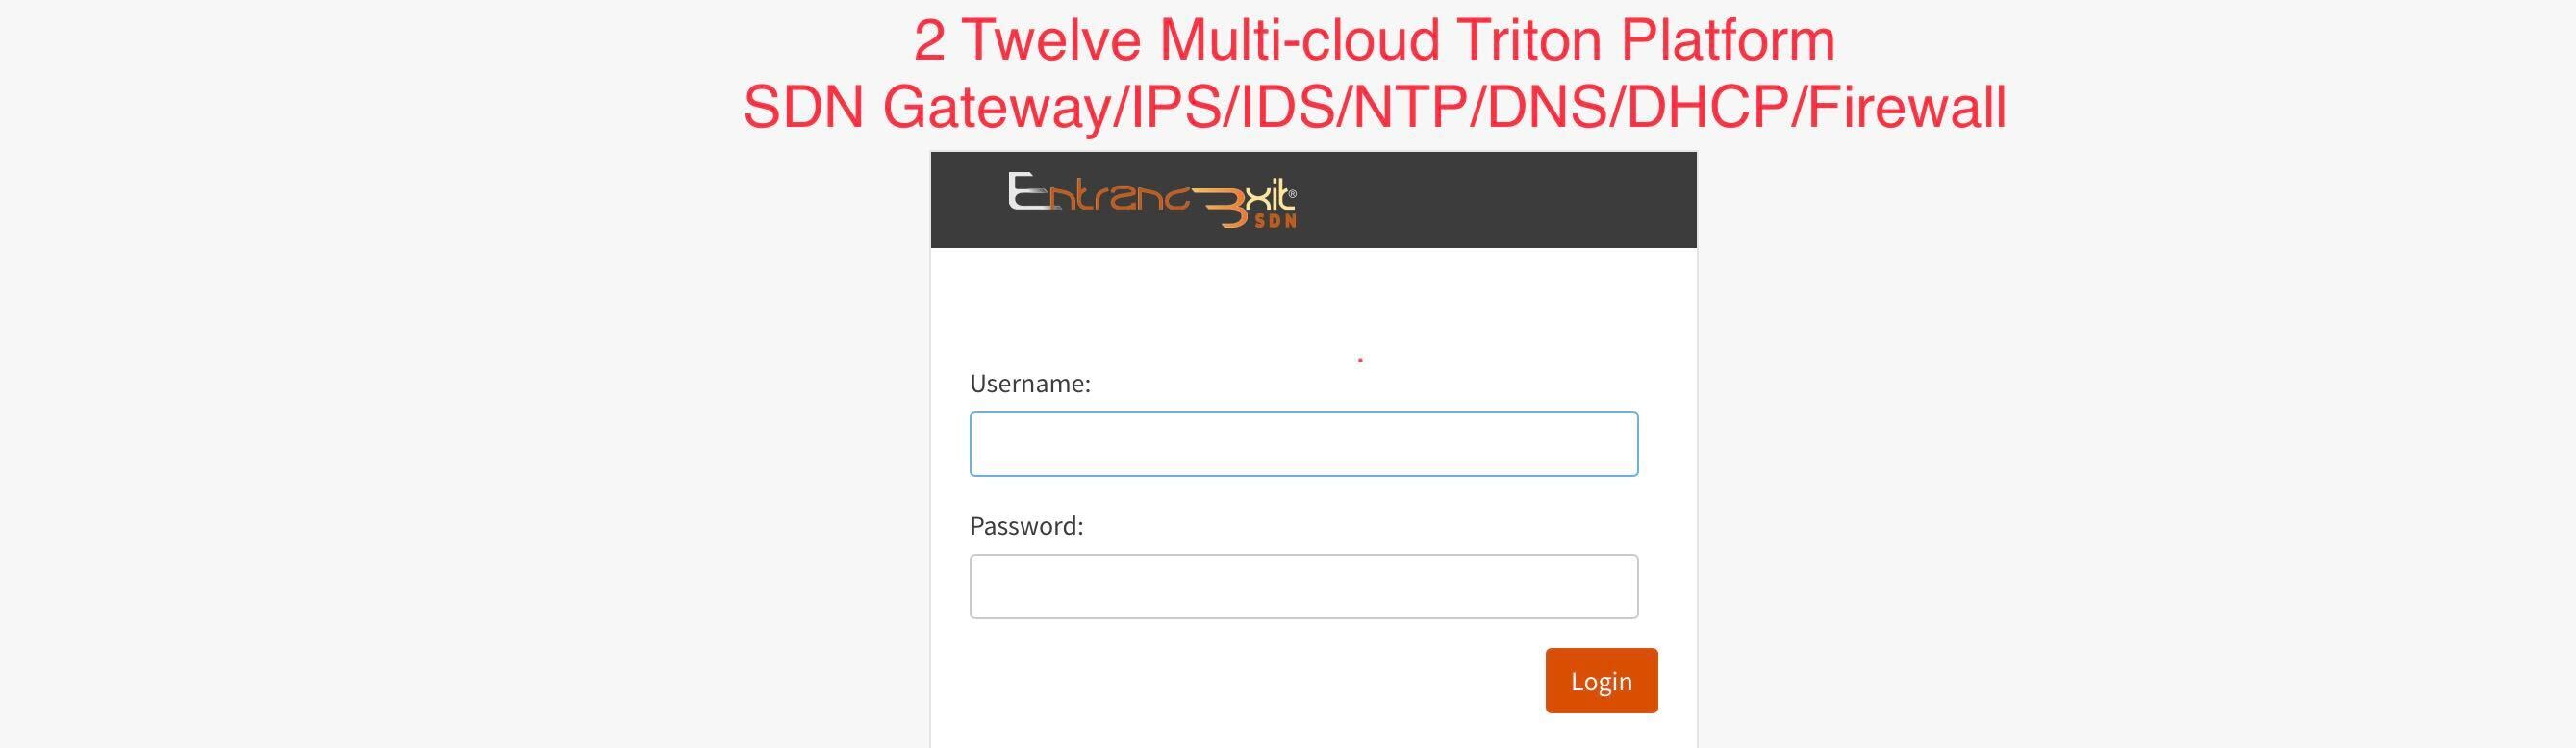The height and width of the screenshot is (748, 2576).
Task: Click "NTP" in the red subtitle
Action: [1410, 107]
